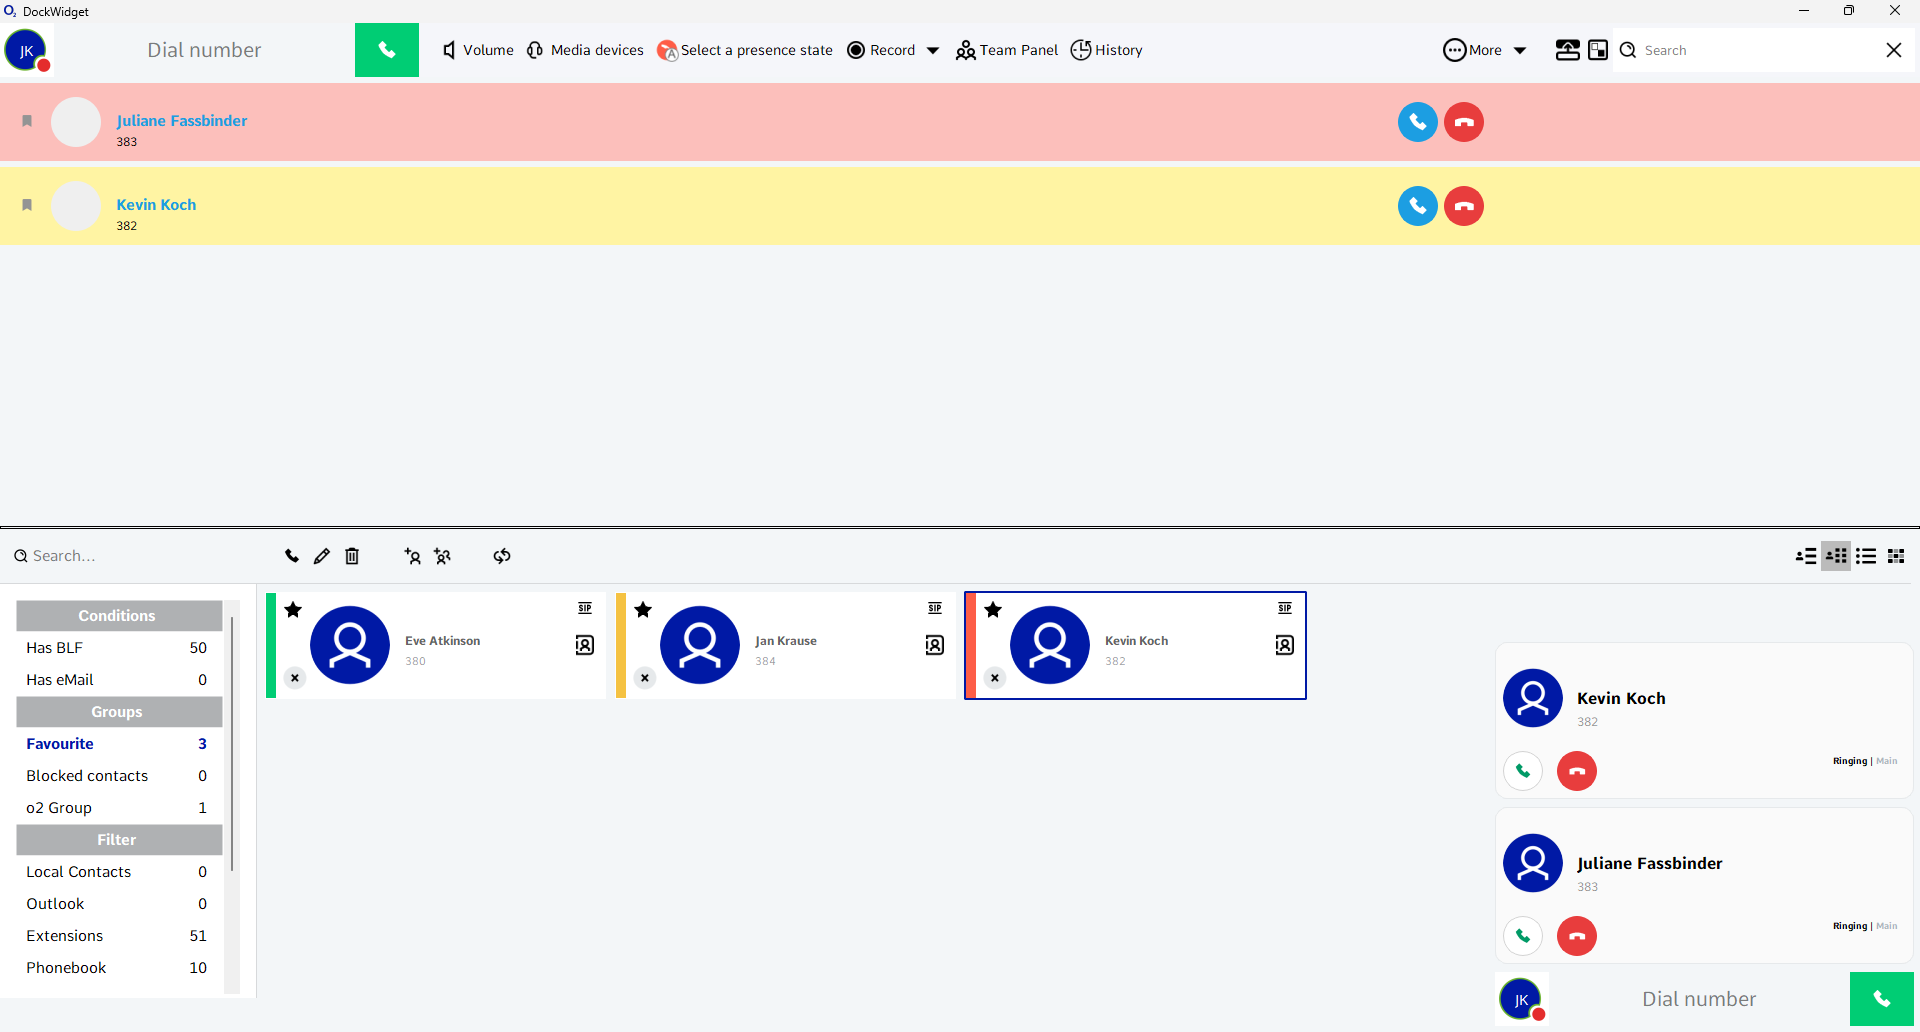Toggle favourite star on Jan Krause
Viewport: 1920px width, 1032px height.
coord(643,610)
